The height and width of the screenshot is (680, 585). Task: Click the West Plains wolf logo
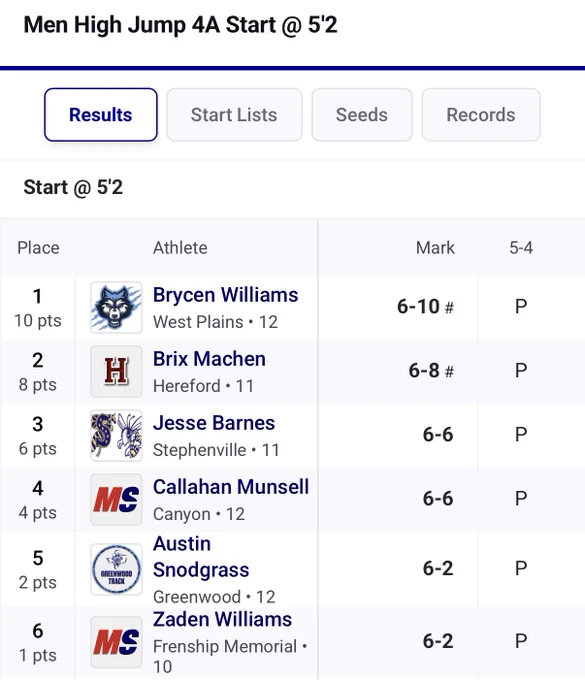(x=116, y=307)
